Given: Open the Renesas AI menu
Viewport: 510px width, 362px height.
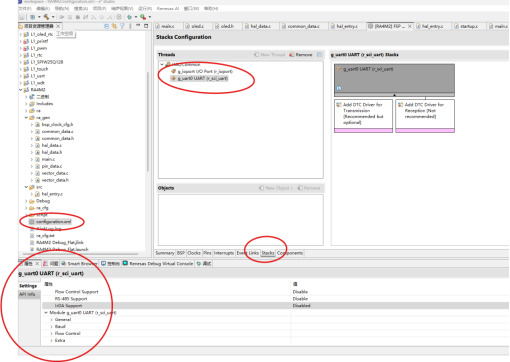Looking at the screenshot, I should click(x=168, y=8).
